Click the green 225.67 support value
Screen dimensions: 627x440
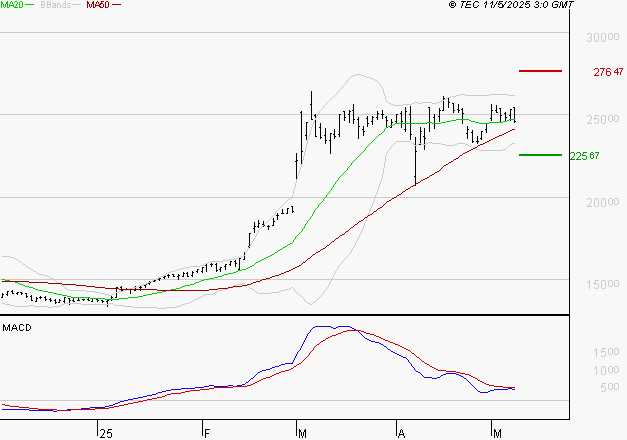pyautogui.click(x=584, y=156)
